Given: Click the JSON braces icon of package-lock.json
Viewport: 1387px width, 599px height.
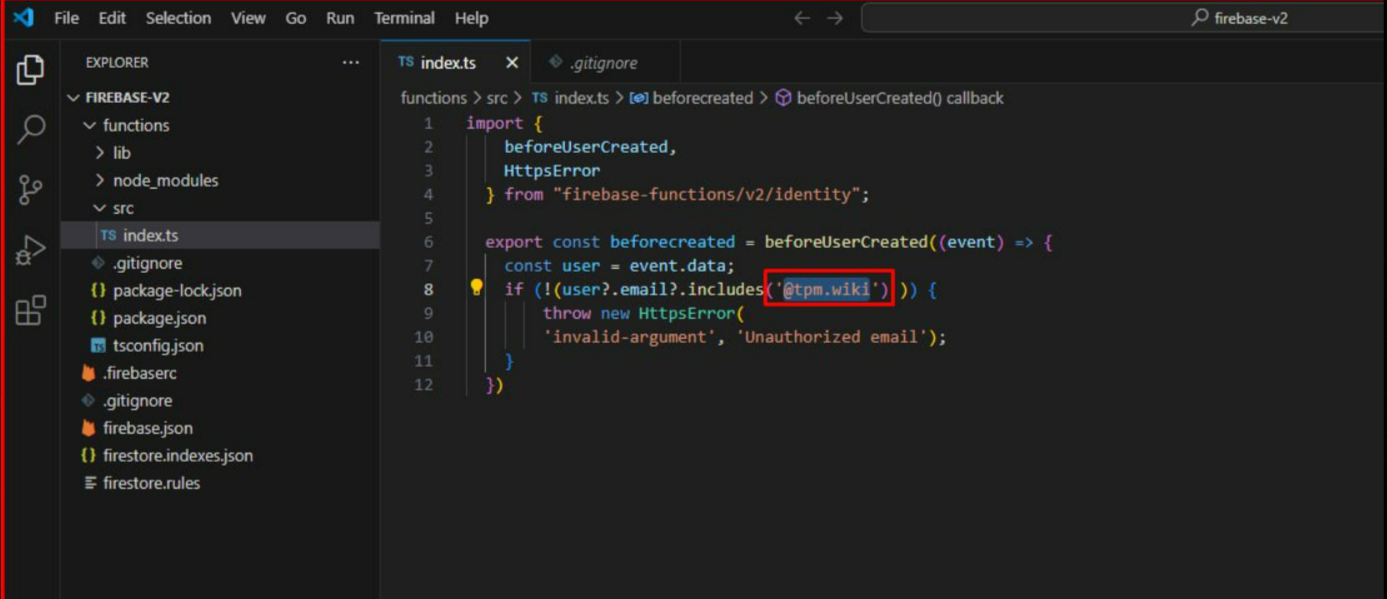Looking at the screenshot, I should tap(98, 291).
